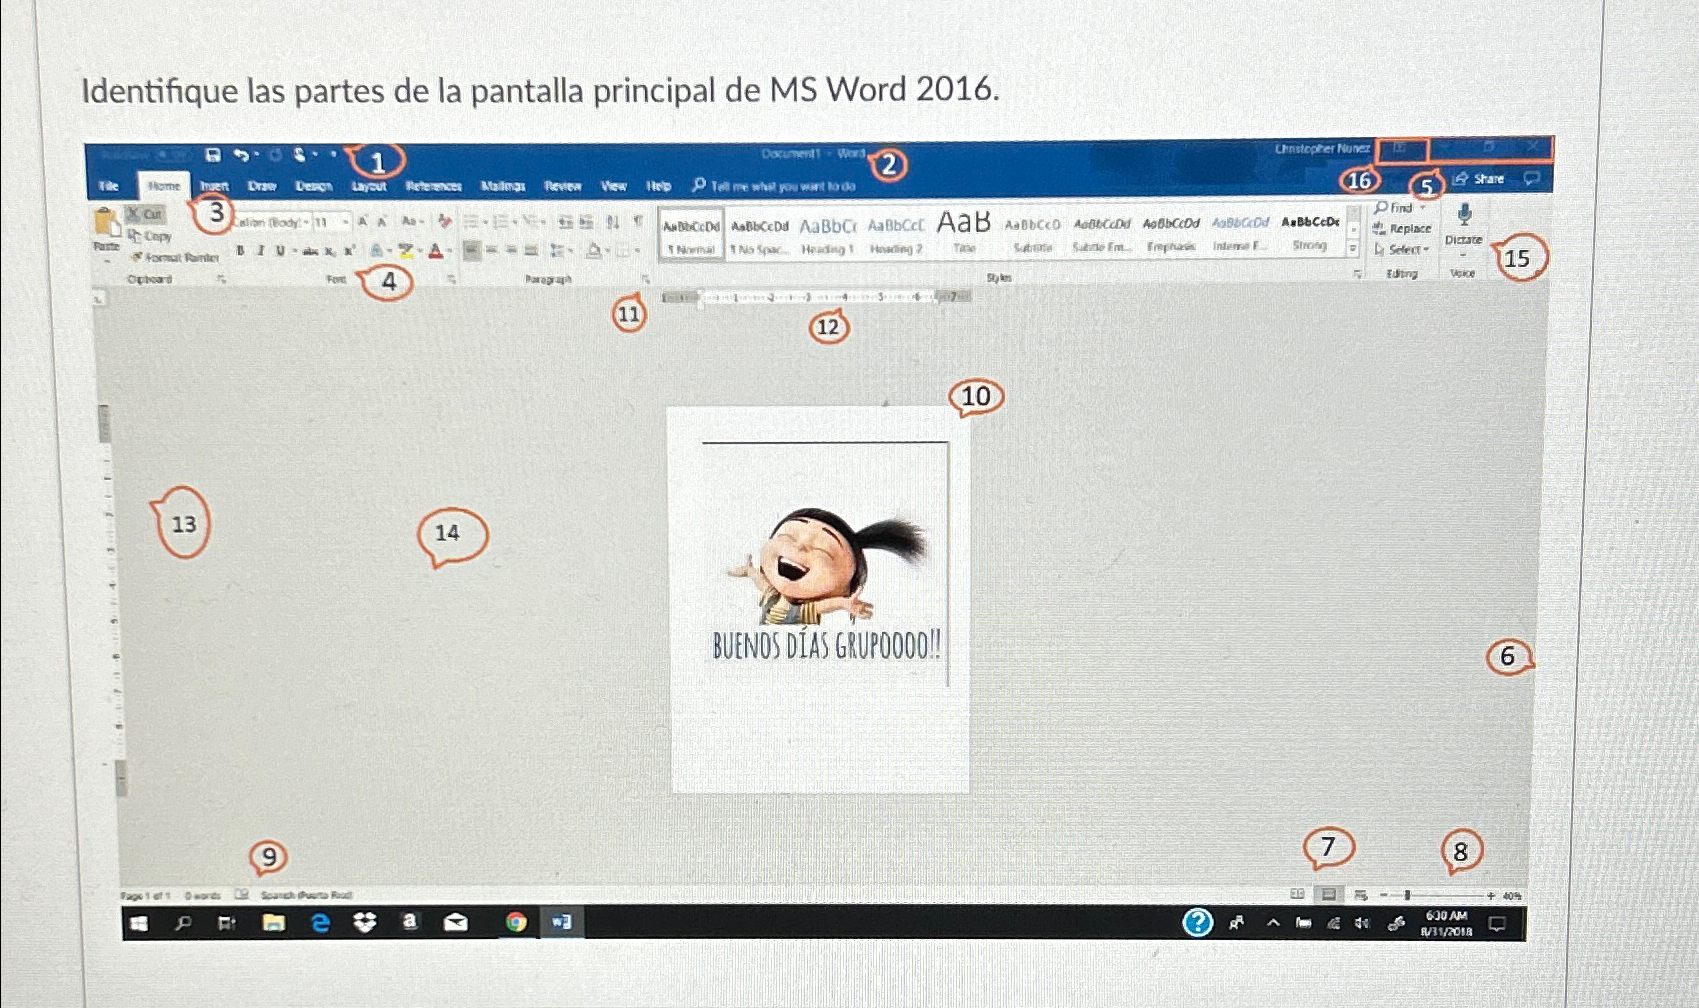The height and width of the screenshot is (1008, 1699).
Task: Click the red Font Color A button
Action: point(436,251)
